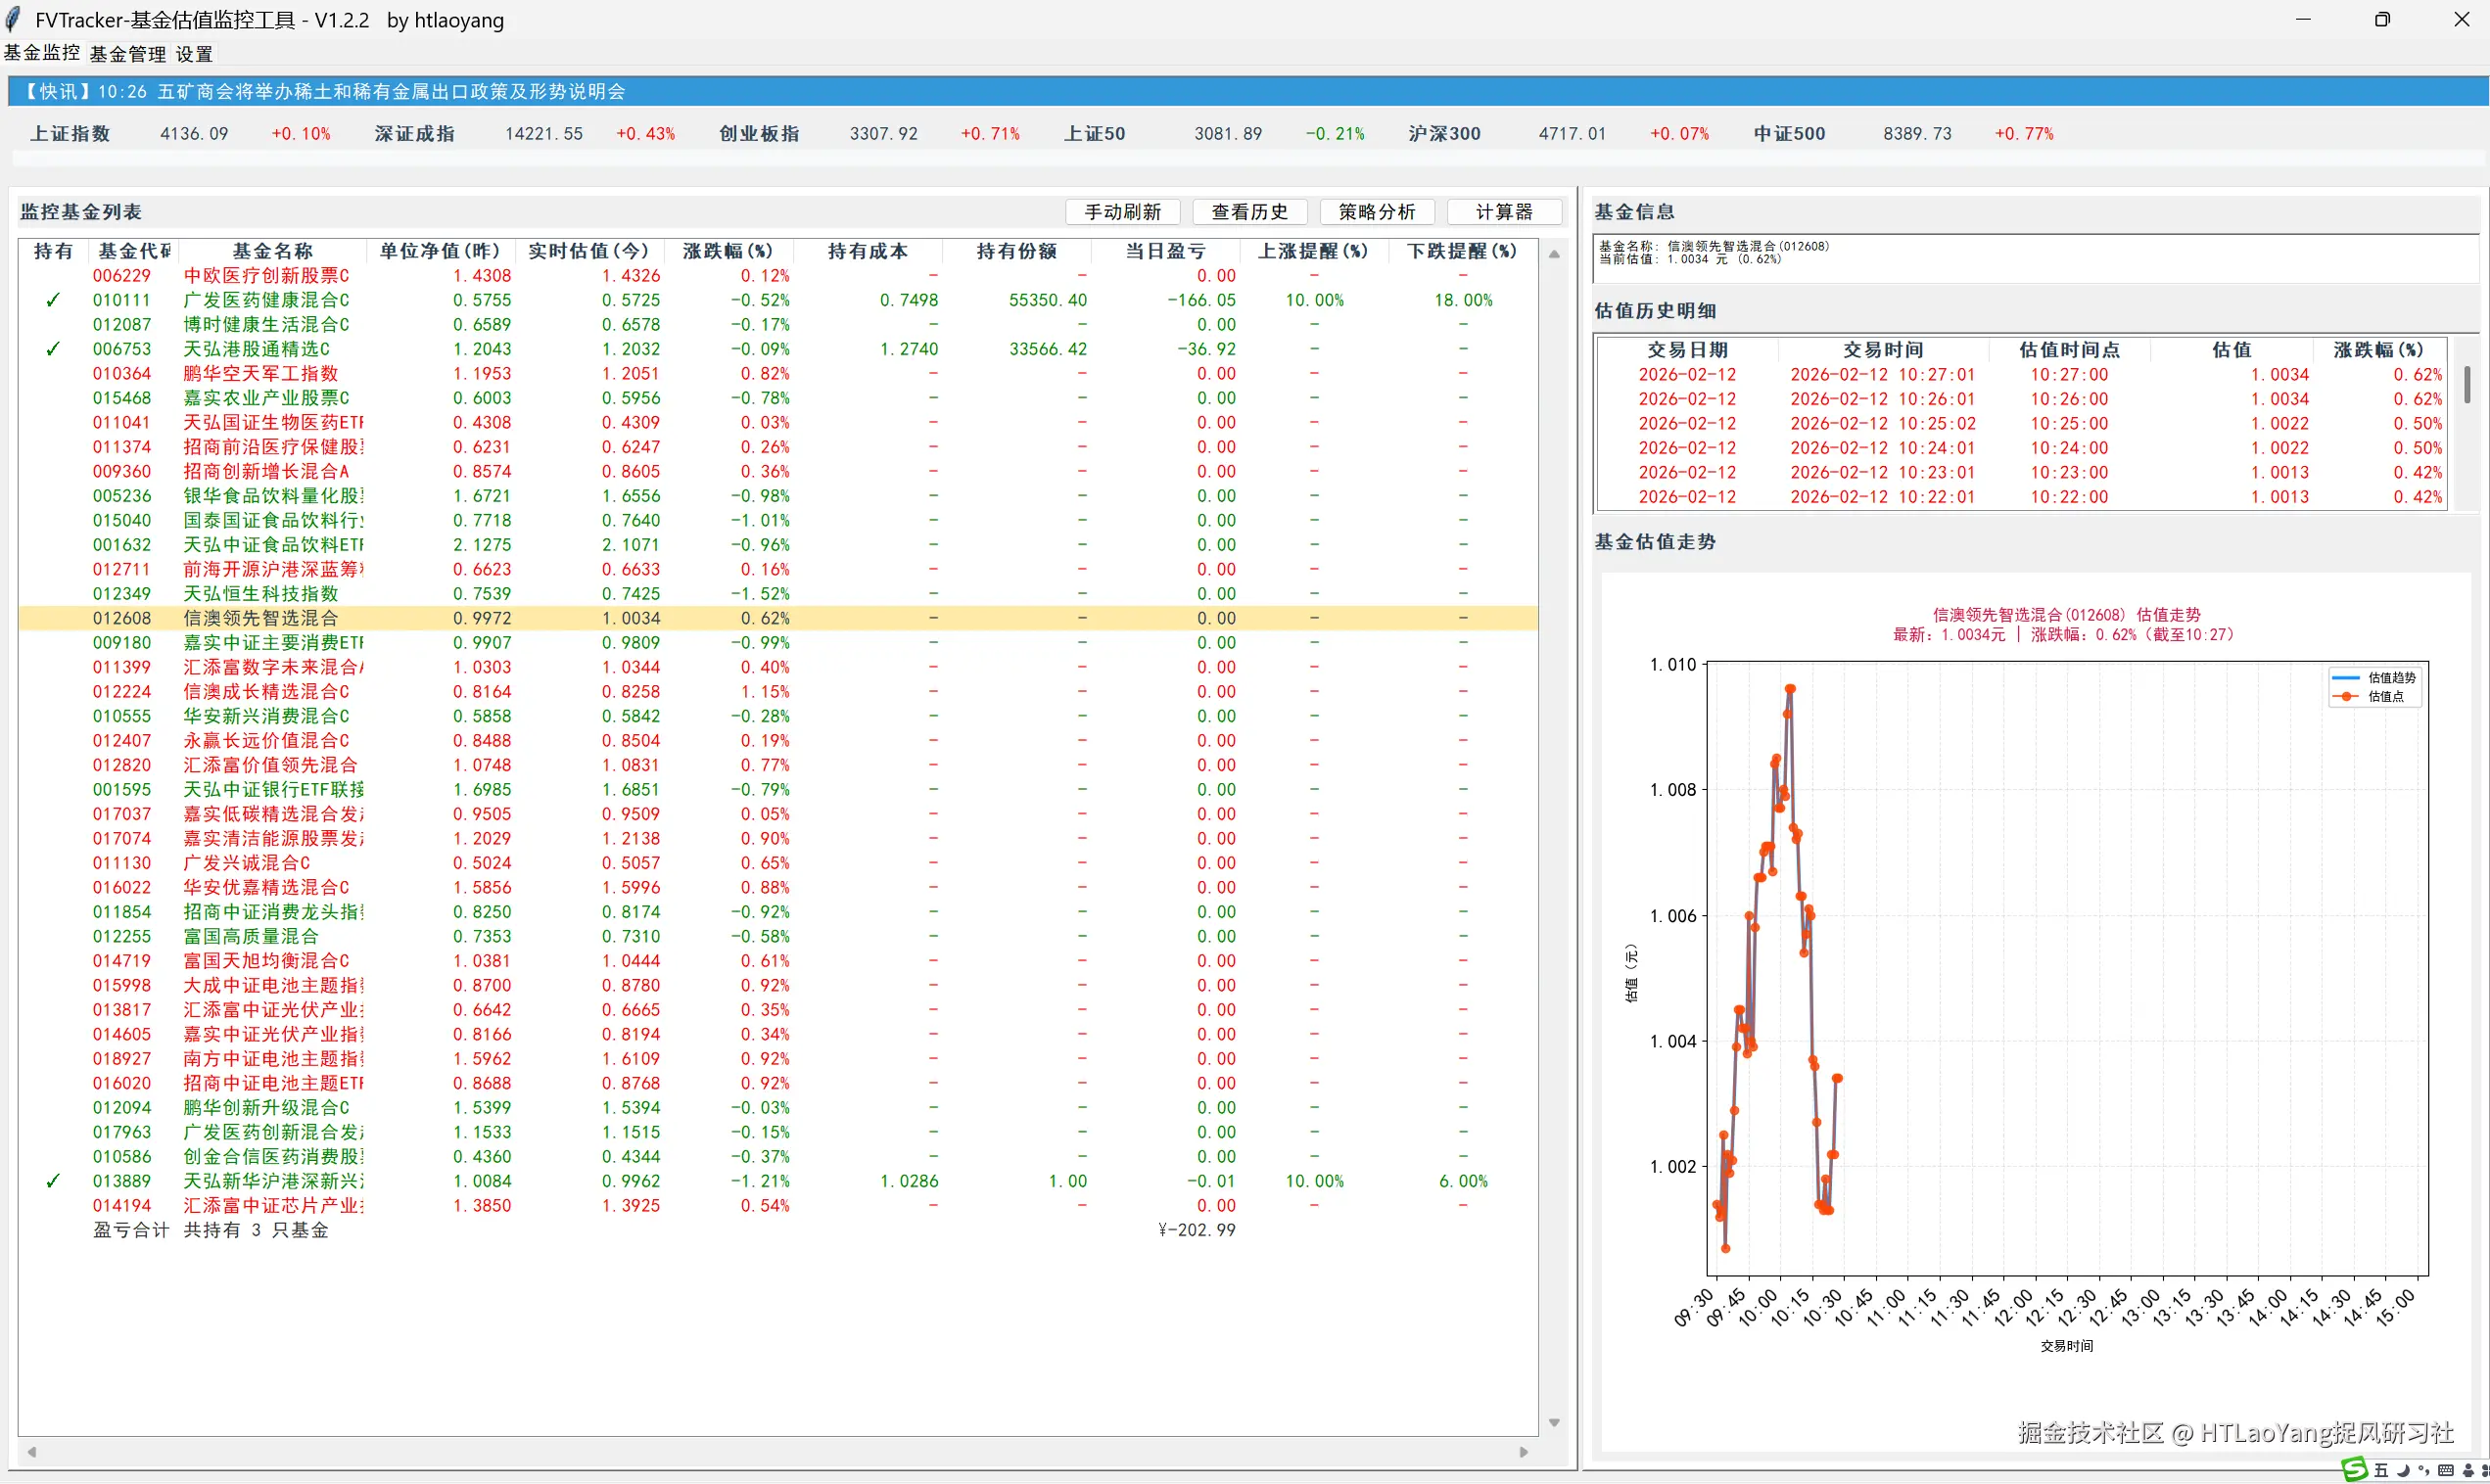Image resolution: width=2490 pixels, height=1484 pixels.
Task: Click the 五 input mode icon
Action: (x=2382, y=1470)
